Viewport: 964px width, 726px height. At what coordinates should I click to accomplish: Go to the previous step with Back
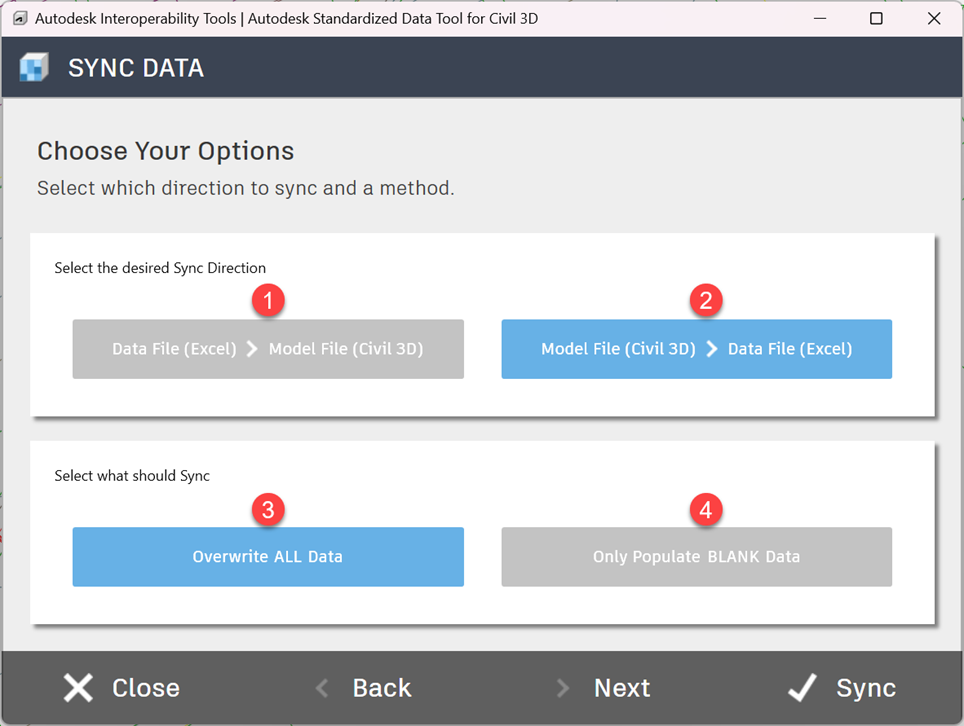[x=364, y=688]
